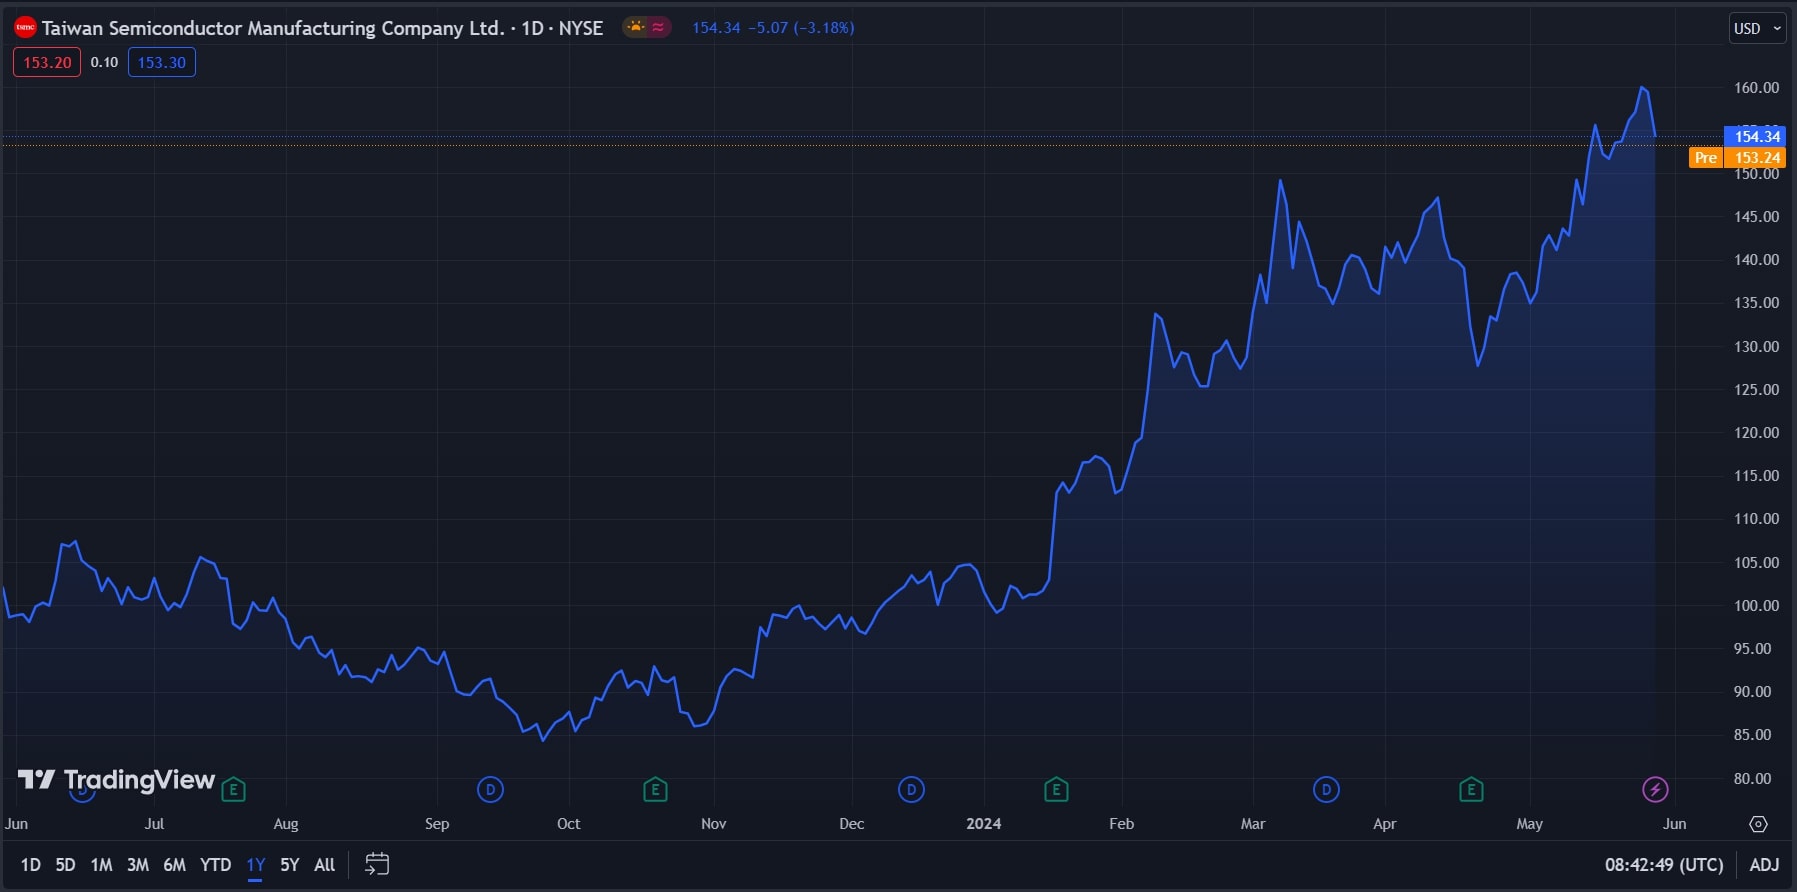Click the 160.00 price axis label

tap(1756, 88)
